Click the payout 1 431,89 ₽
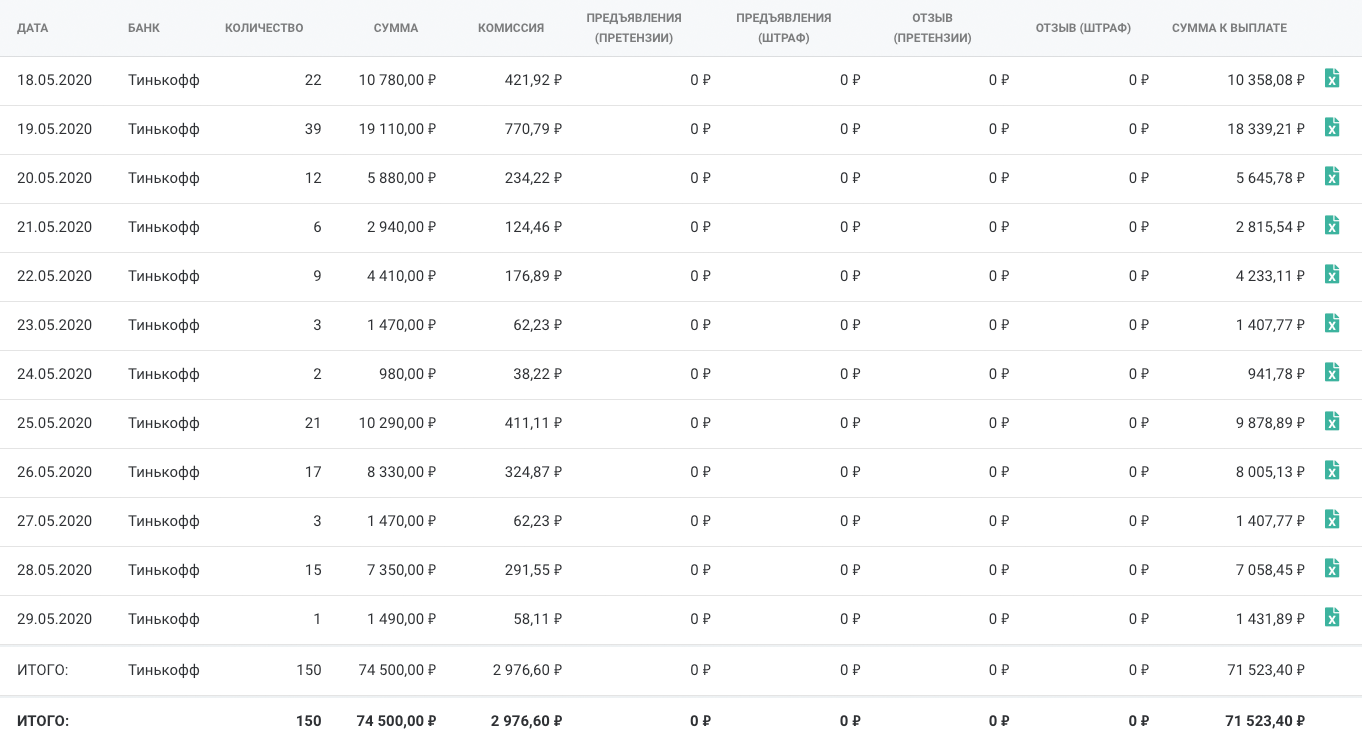 (1271, 619)
